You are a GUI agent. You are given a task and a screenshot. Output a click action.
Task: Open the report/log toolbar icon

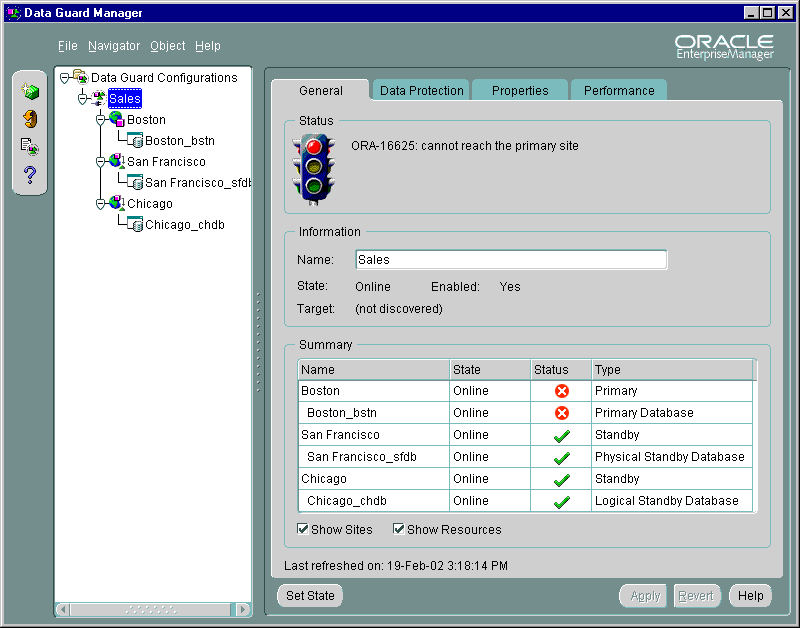pyautogui.click(x=29, y=146)
